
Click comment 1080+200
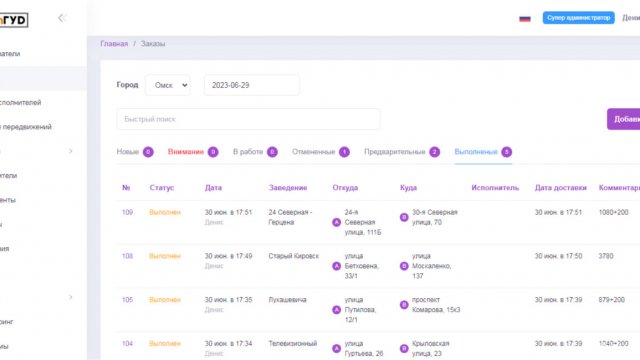[x=613, y=212]
